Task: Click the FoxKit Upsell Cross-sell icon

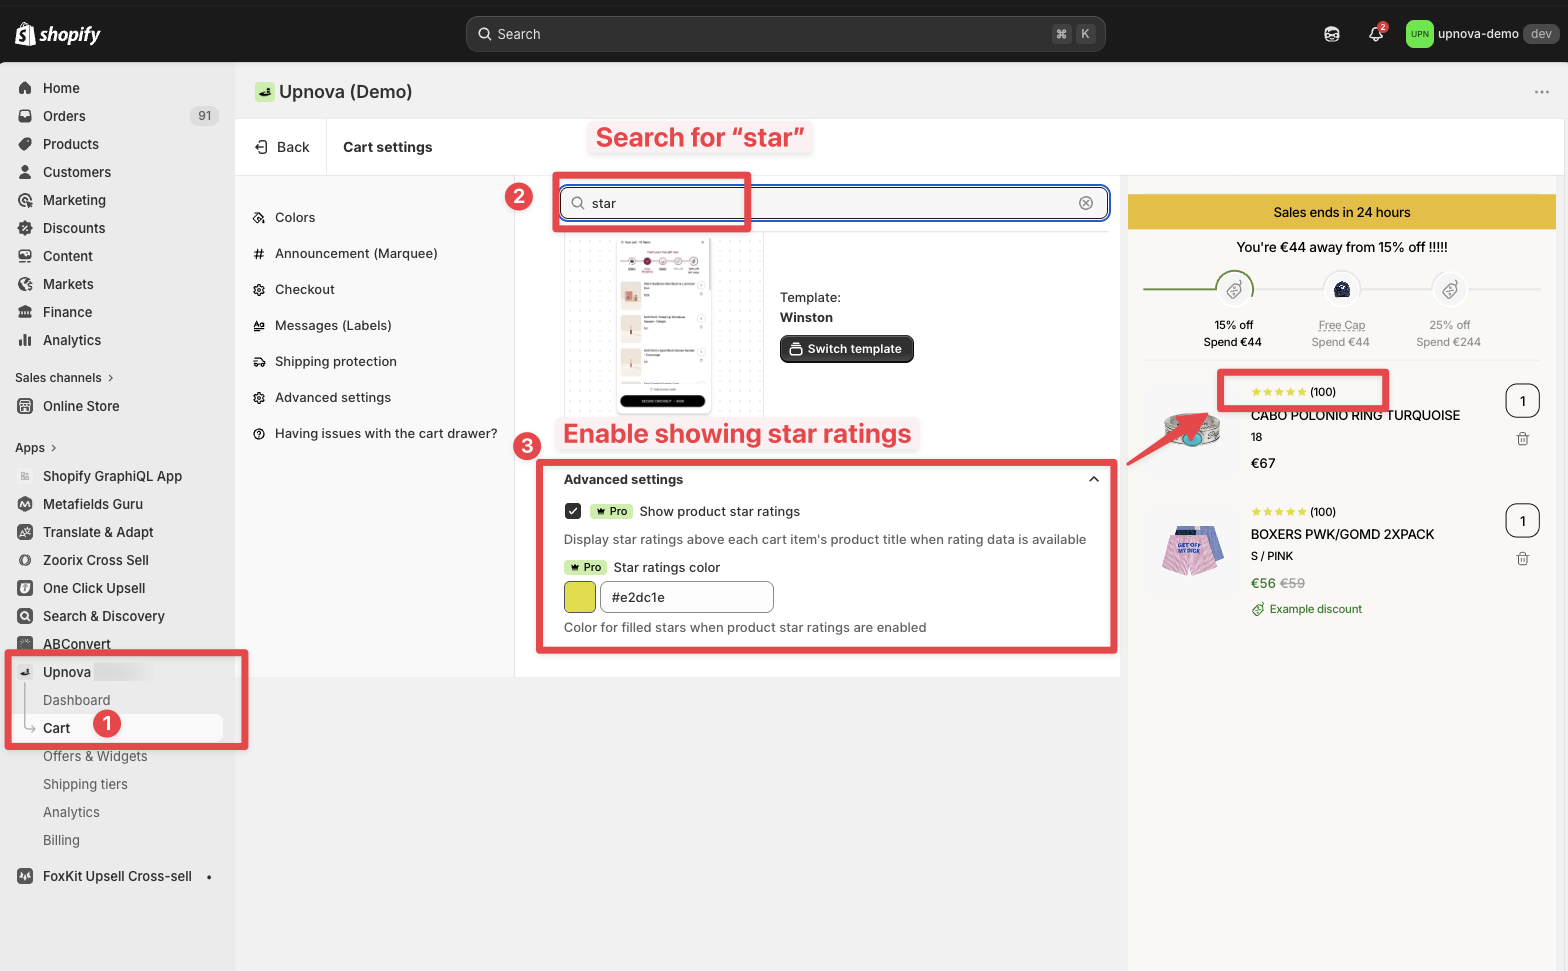Action: click(x=25, y=876)
